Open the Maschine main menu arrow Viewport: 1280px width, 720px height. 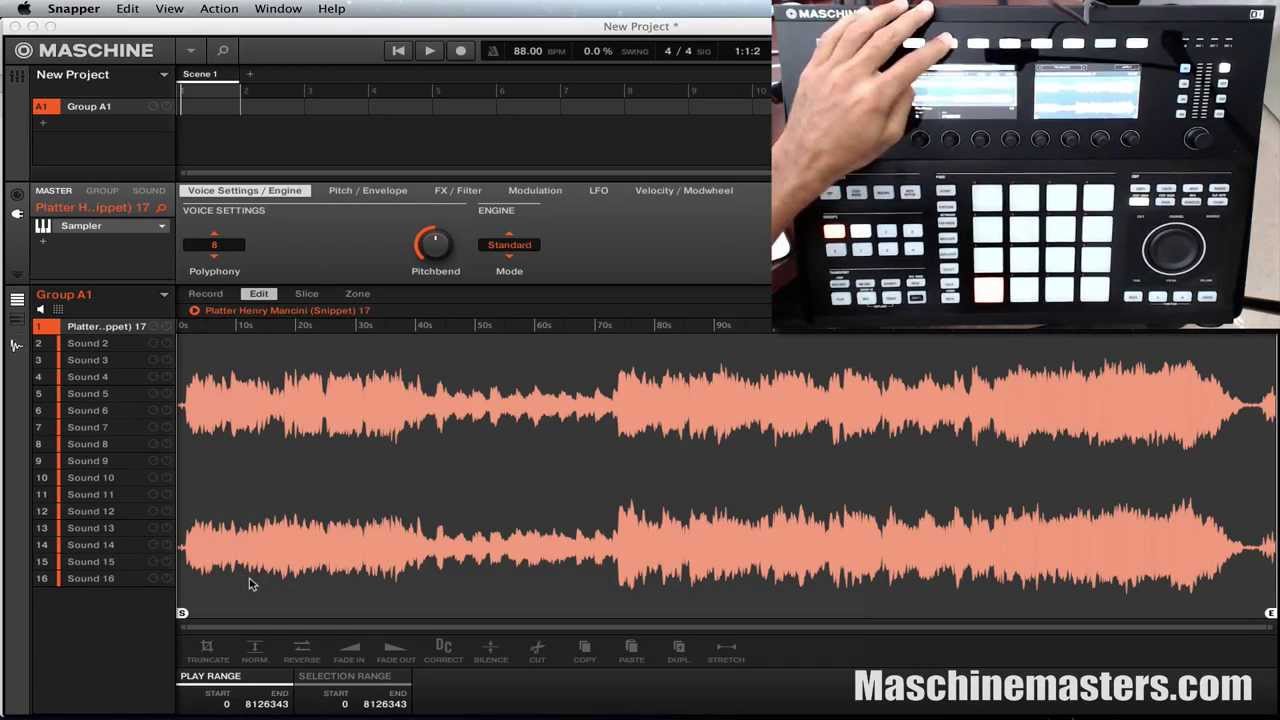tap(190, 50)
